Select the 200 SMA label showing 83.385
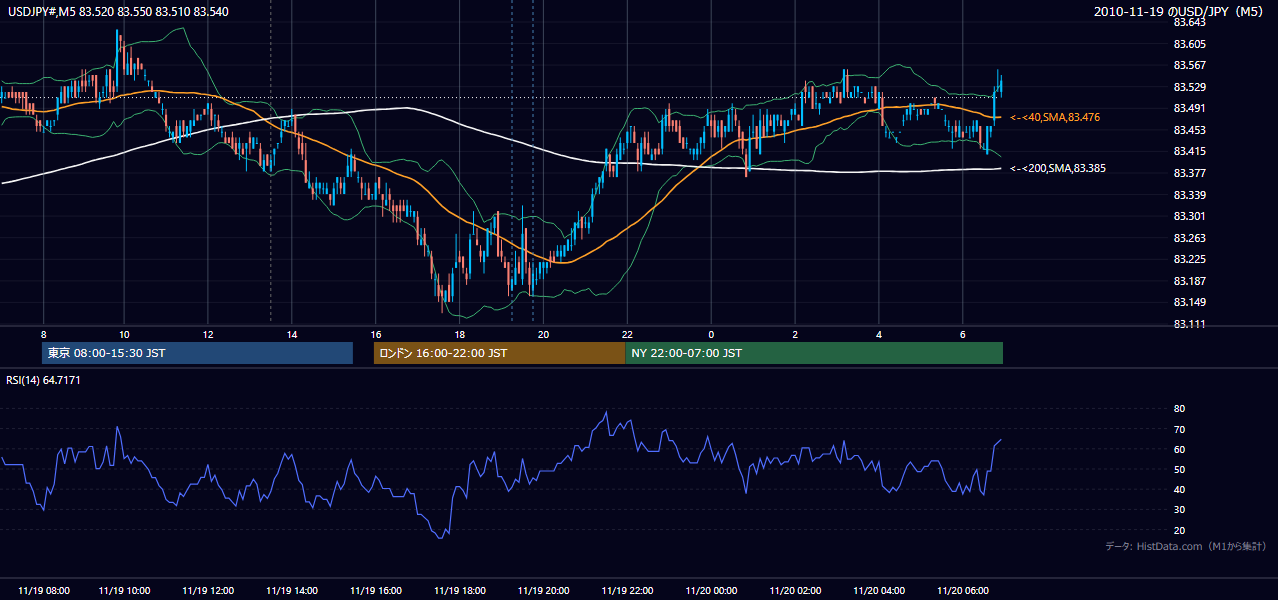The width and height of the screenshot is (1278, 600). (1057, 169)
